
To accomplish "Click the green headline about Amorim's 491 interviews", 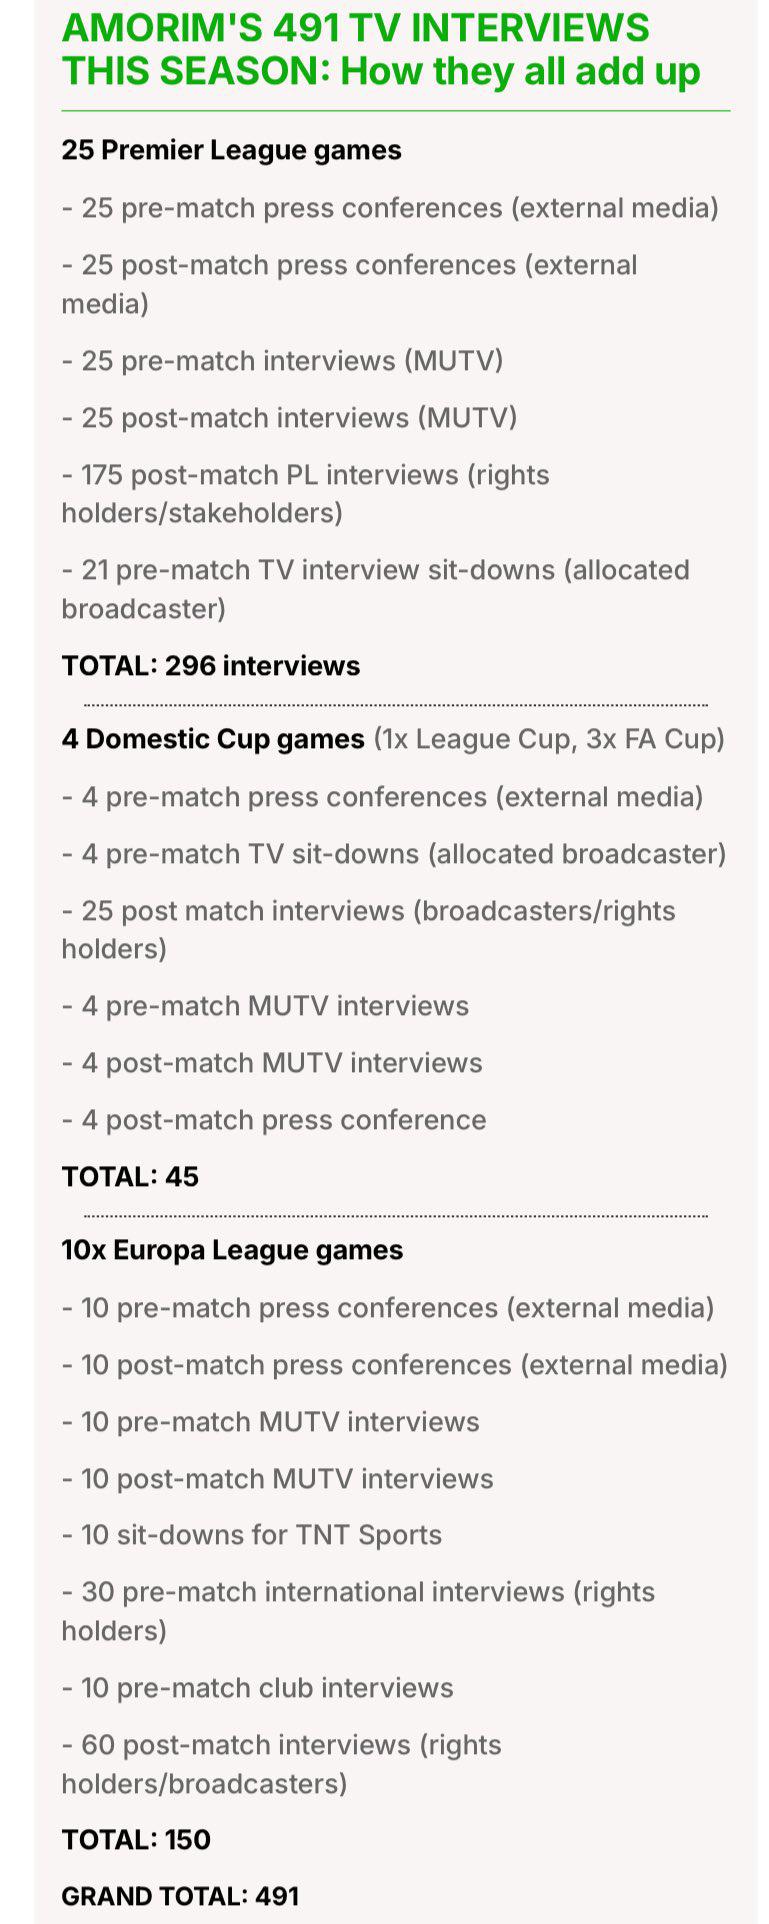I will coord(380,50).
